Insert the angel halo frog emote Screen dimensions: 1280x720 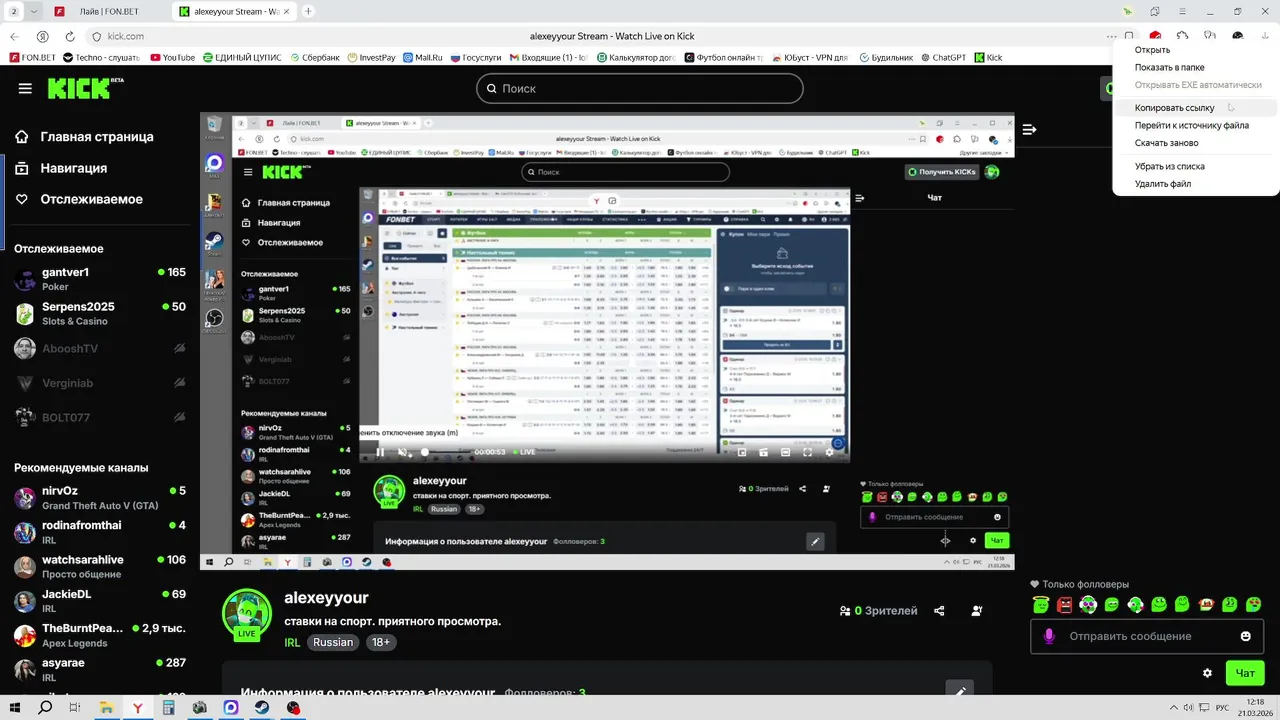pos(1041,604)
